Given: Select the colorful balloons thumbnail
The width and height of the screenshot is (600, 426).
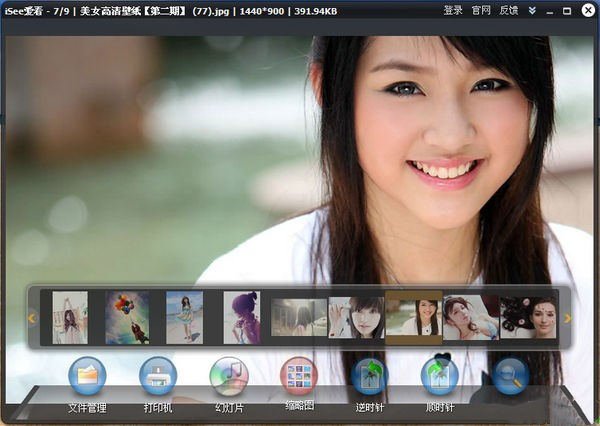Looking at the screenshot, I should [127, 318].
